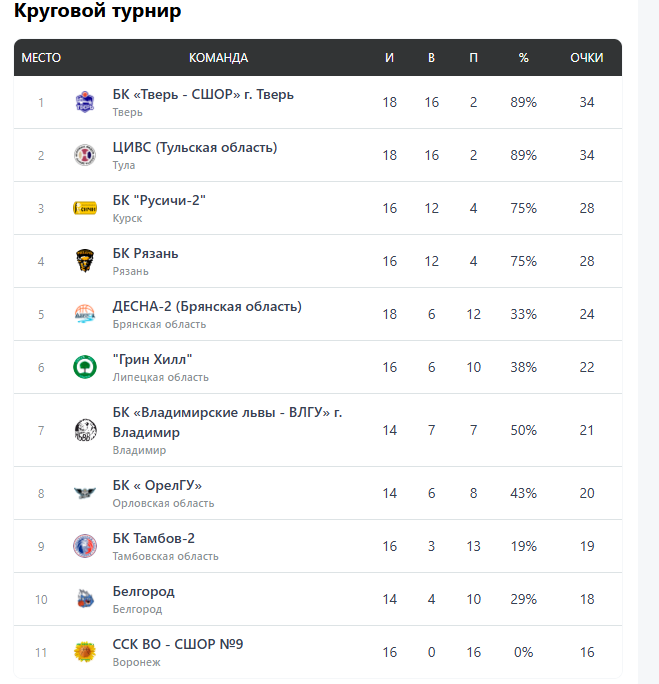Open the БК "Русичи-2" team page
659x684 pixels.
click(159, 201)
